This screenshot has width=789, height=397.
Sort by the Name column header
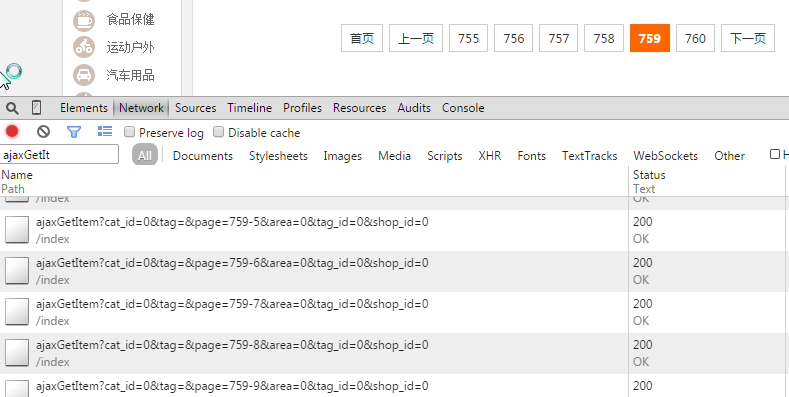click(17, 175)
